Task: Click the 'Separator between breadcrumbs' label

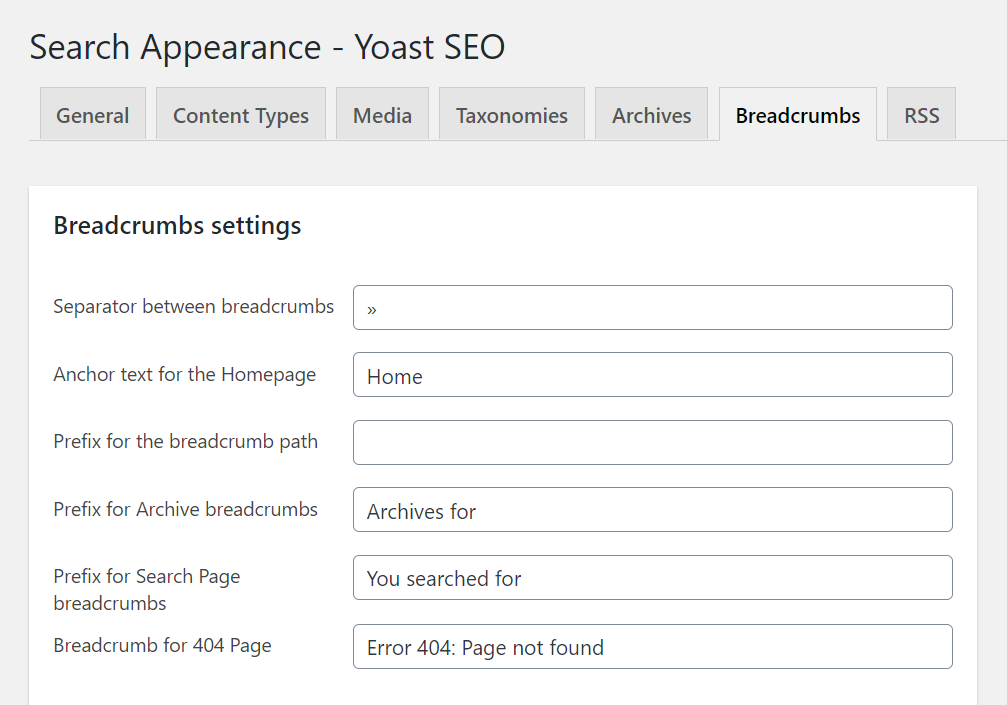Action: click(x=193, y=307)
